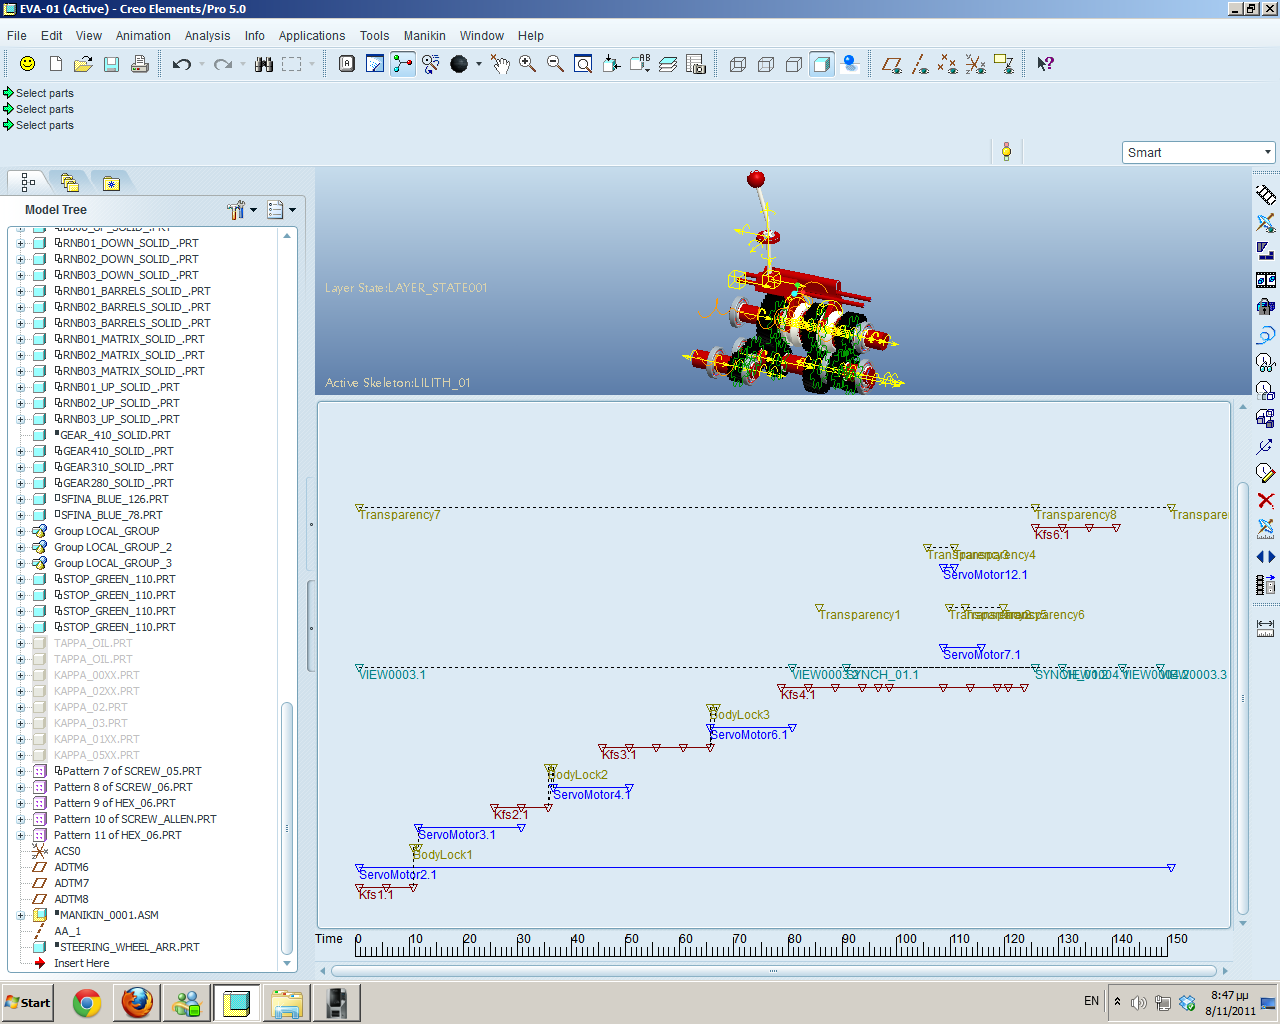
Task: Click the Windows Start button
Action: click(x=28, y=1003)
